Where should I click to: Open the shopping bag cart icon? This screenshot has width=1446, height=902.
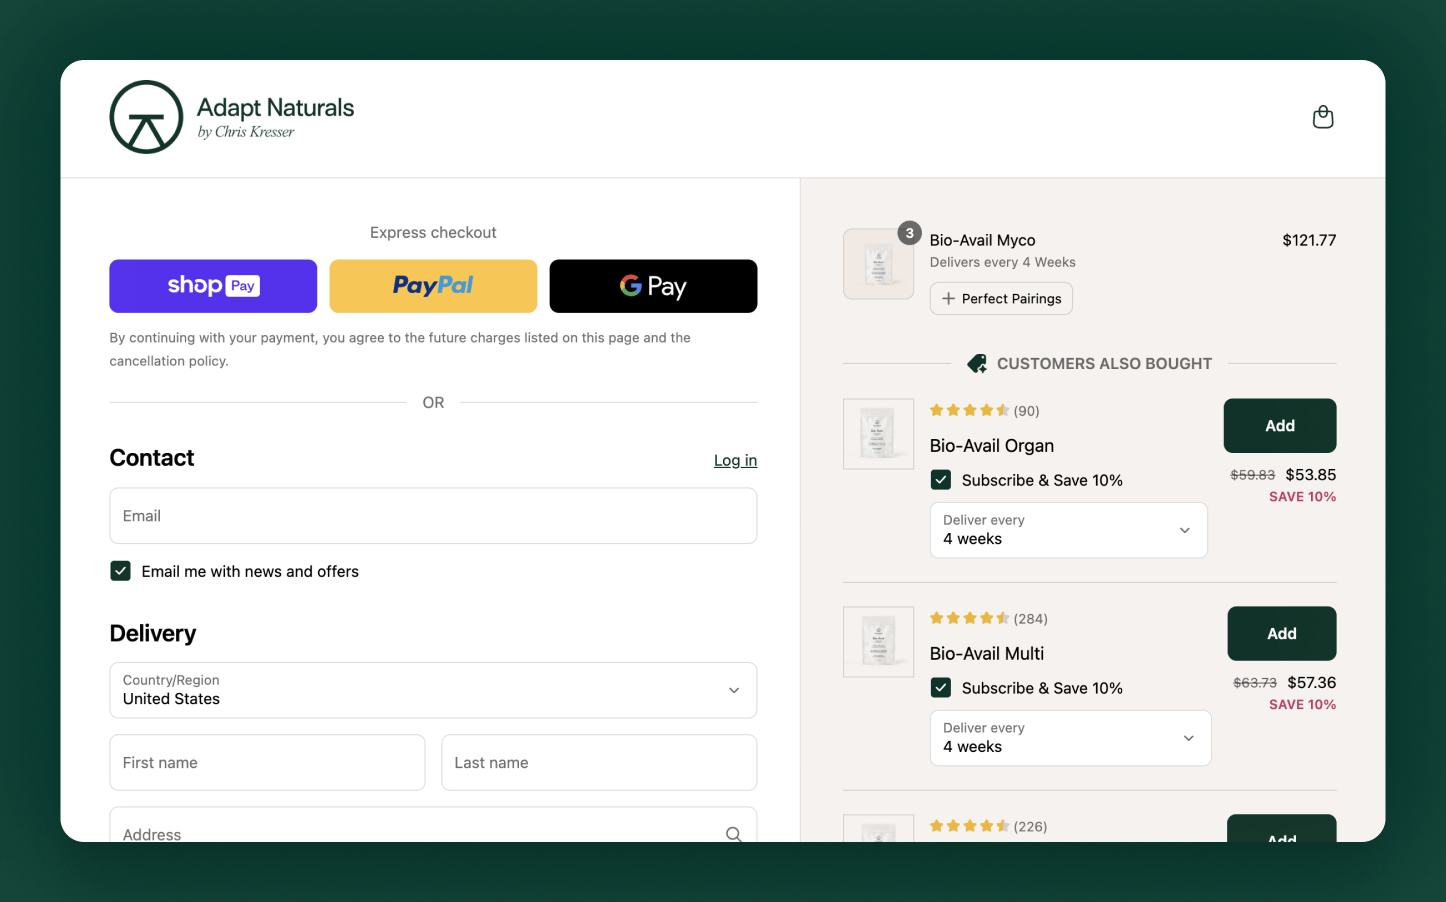pyautogui.click(x=1322, y=118)
